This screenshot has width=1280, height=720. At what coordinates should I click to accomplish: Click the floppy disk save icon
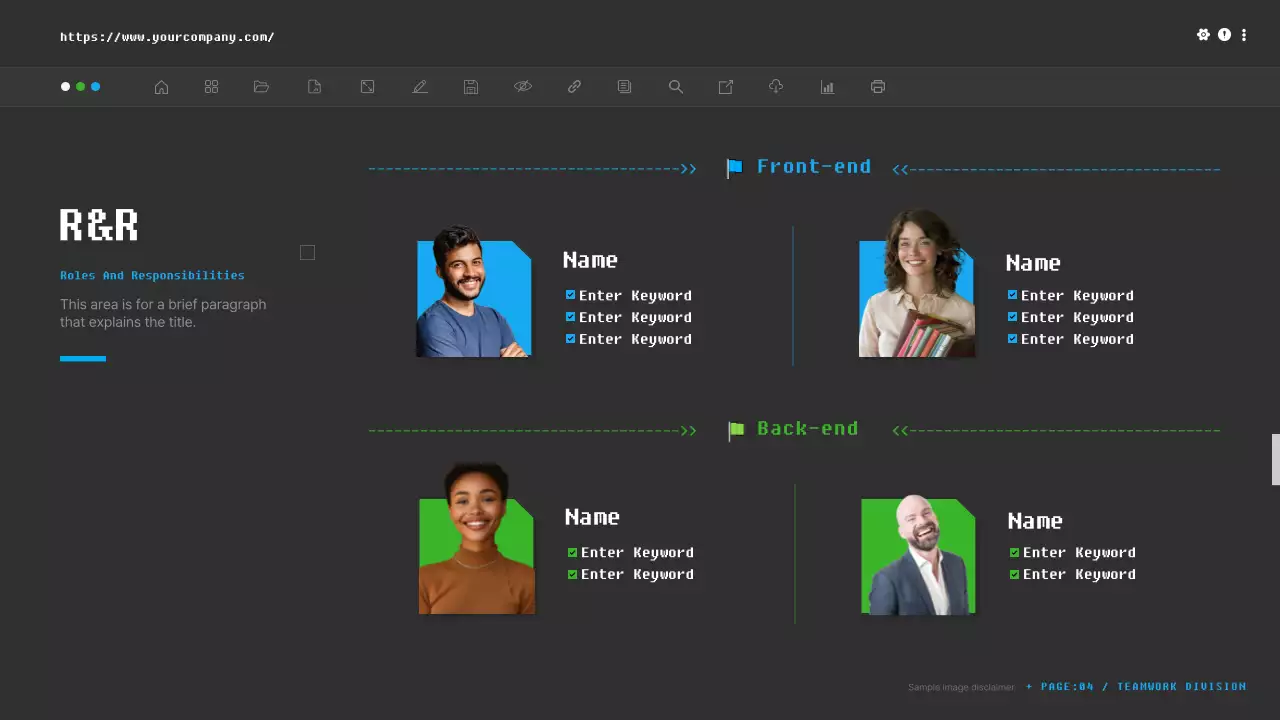[471, 87]
